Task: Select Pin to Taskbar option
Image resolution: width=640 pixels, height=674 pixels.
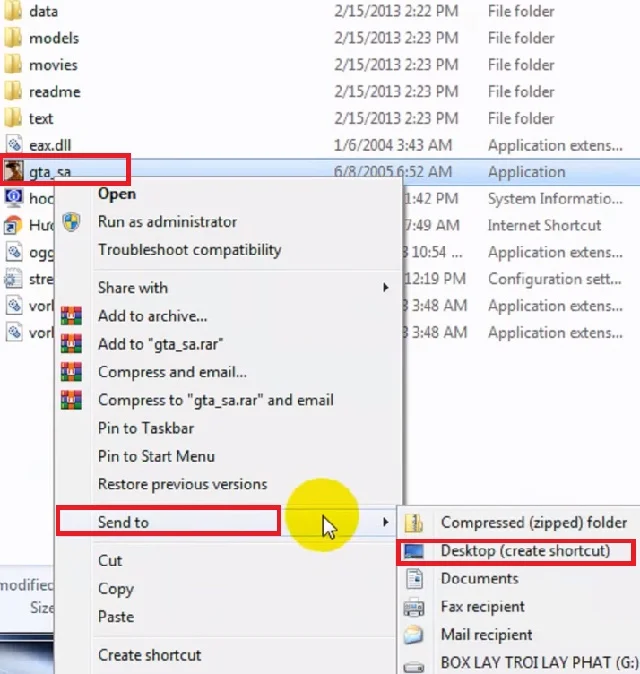Action: pos(146,428)
